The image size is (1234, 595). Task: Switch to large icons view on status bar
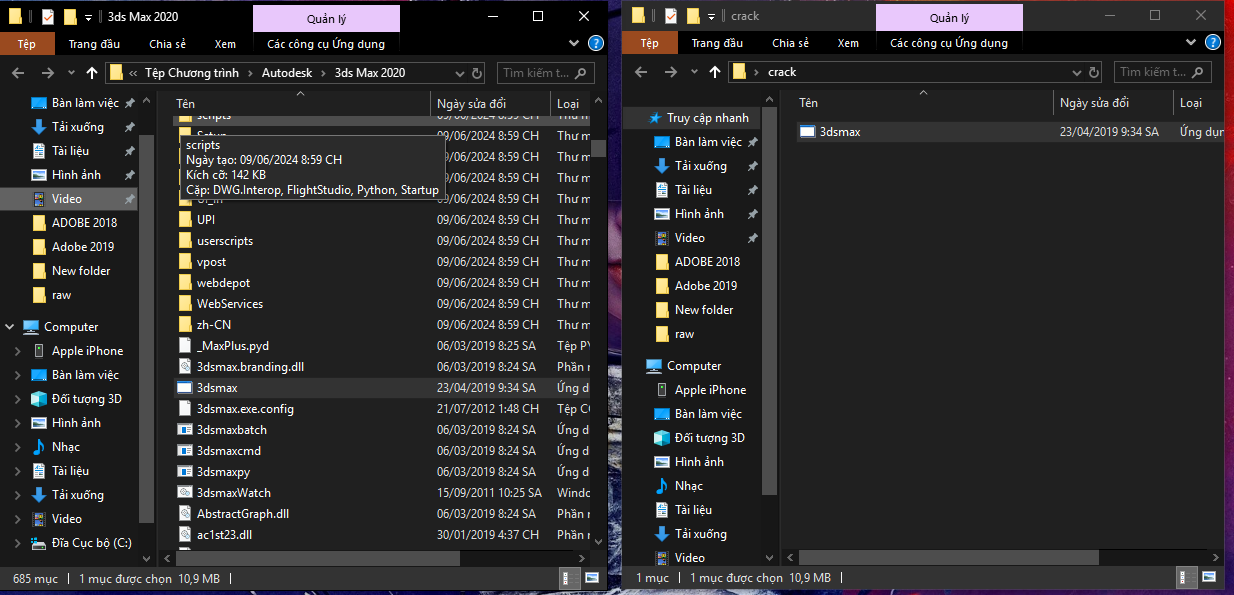[x=593, y=578]
